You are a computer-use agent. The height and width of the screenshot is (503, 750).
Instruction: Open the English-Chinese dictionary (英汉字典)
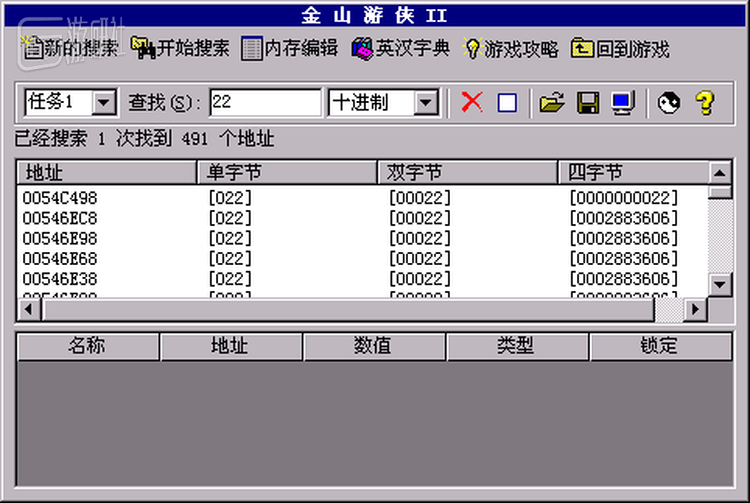tap(401, 48)
